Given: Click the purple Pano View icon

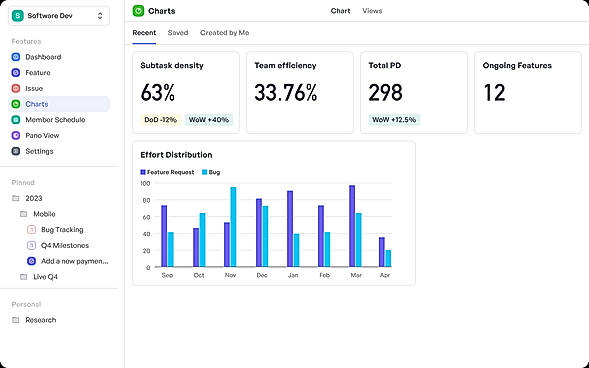Looking at the screenshot, I should [x=16, y=136].
